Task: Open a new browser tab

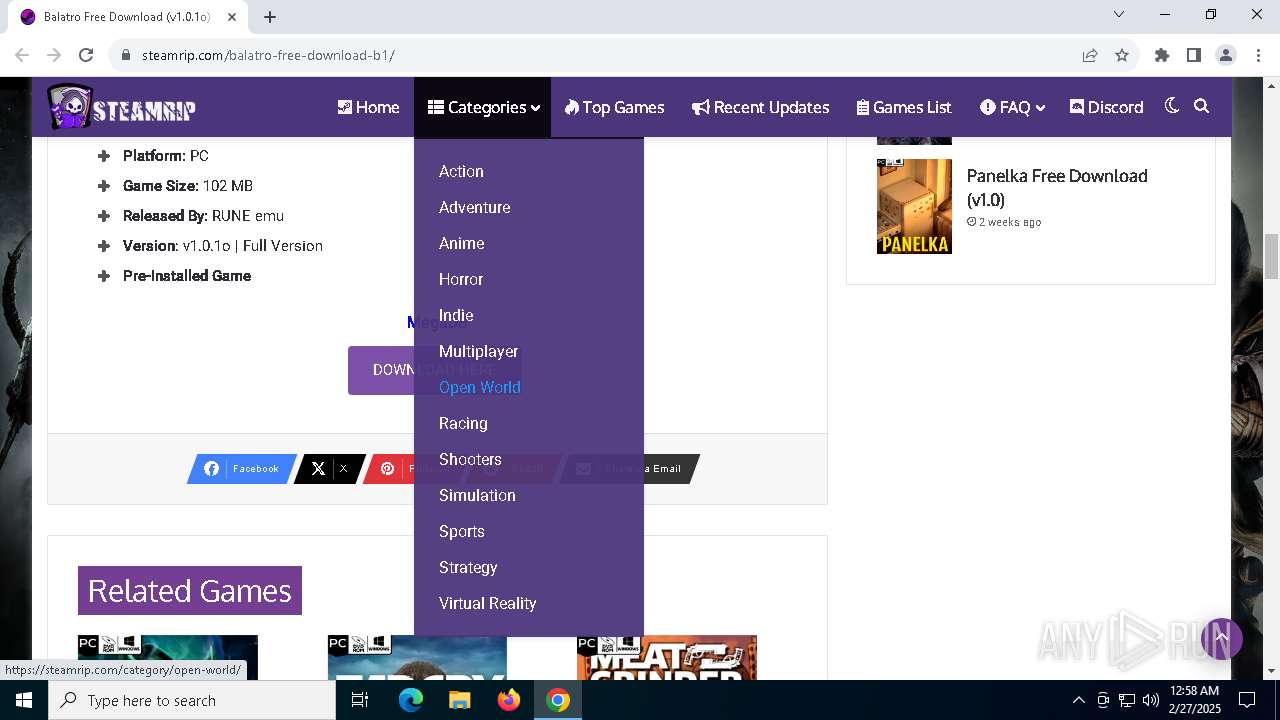Action: click(270, 16)
